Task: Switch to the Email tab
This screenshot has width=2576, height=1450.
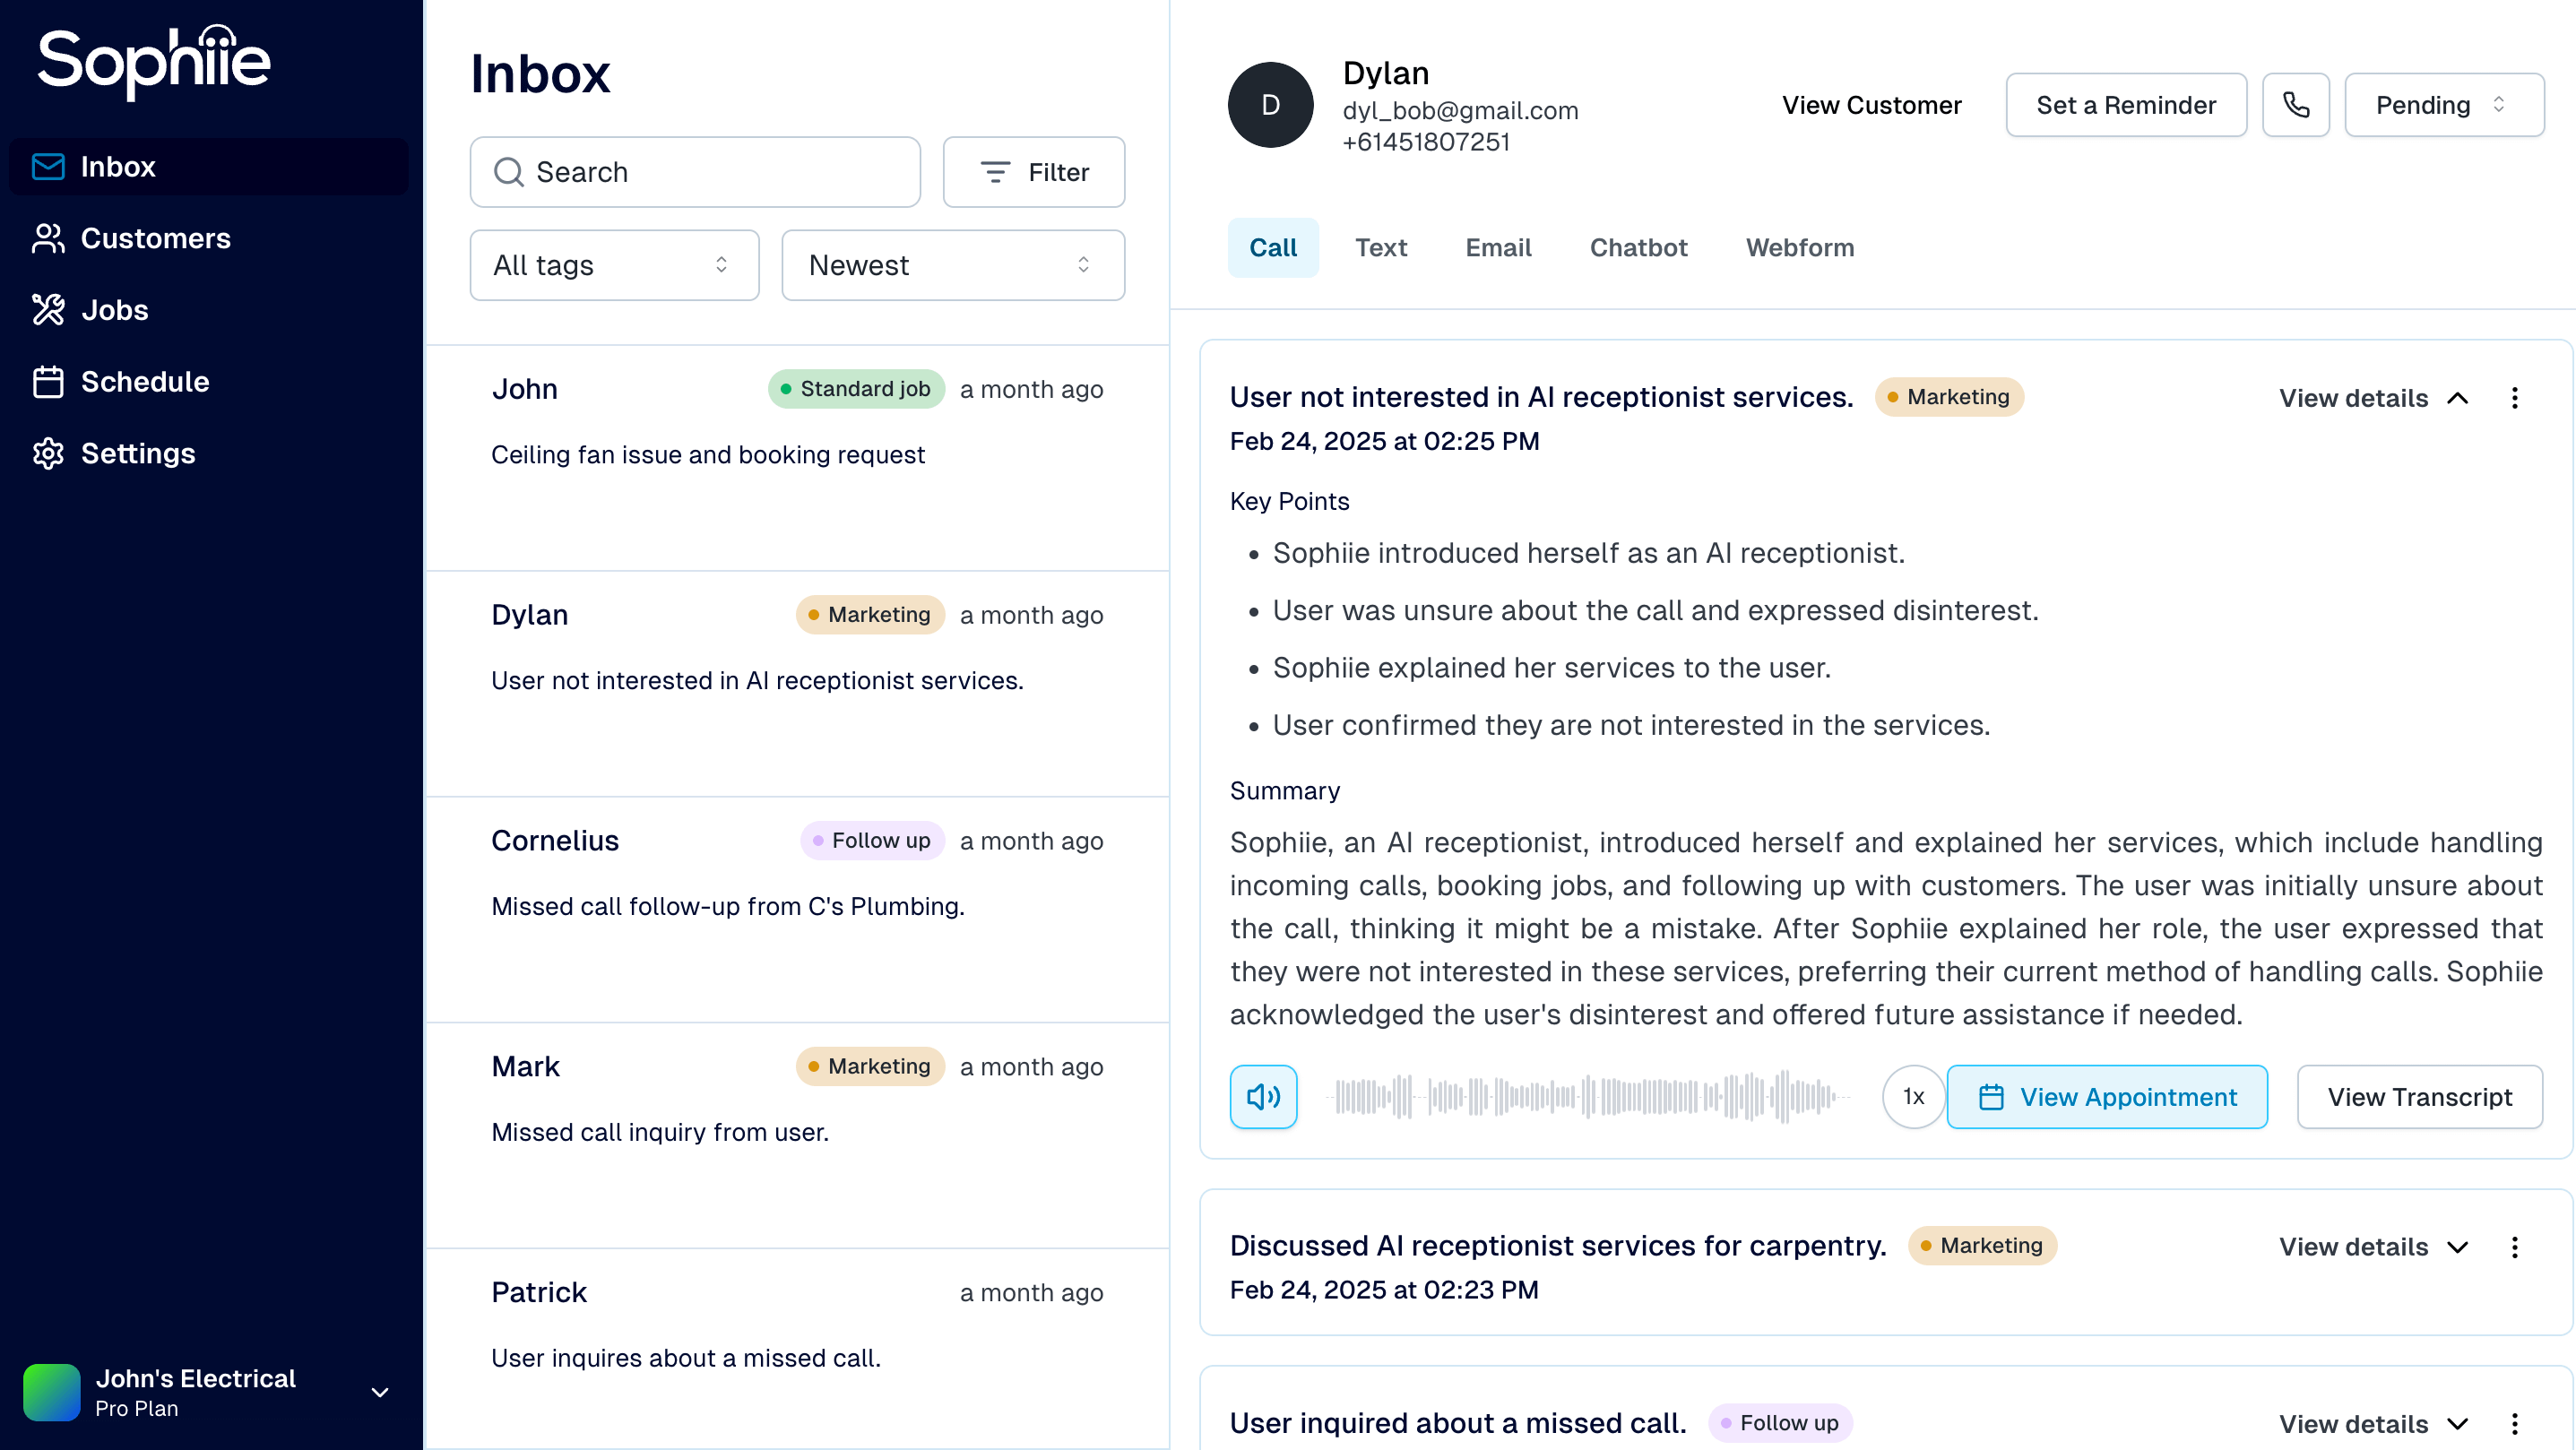Action: click(x=1497, y=247)
